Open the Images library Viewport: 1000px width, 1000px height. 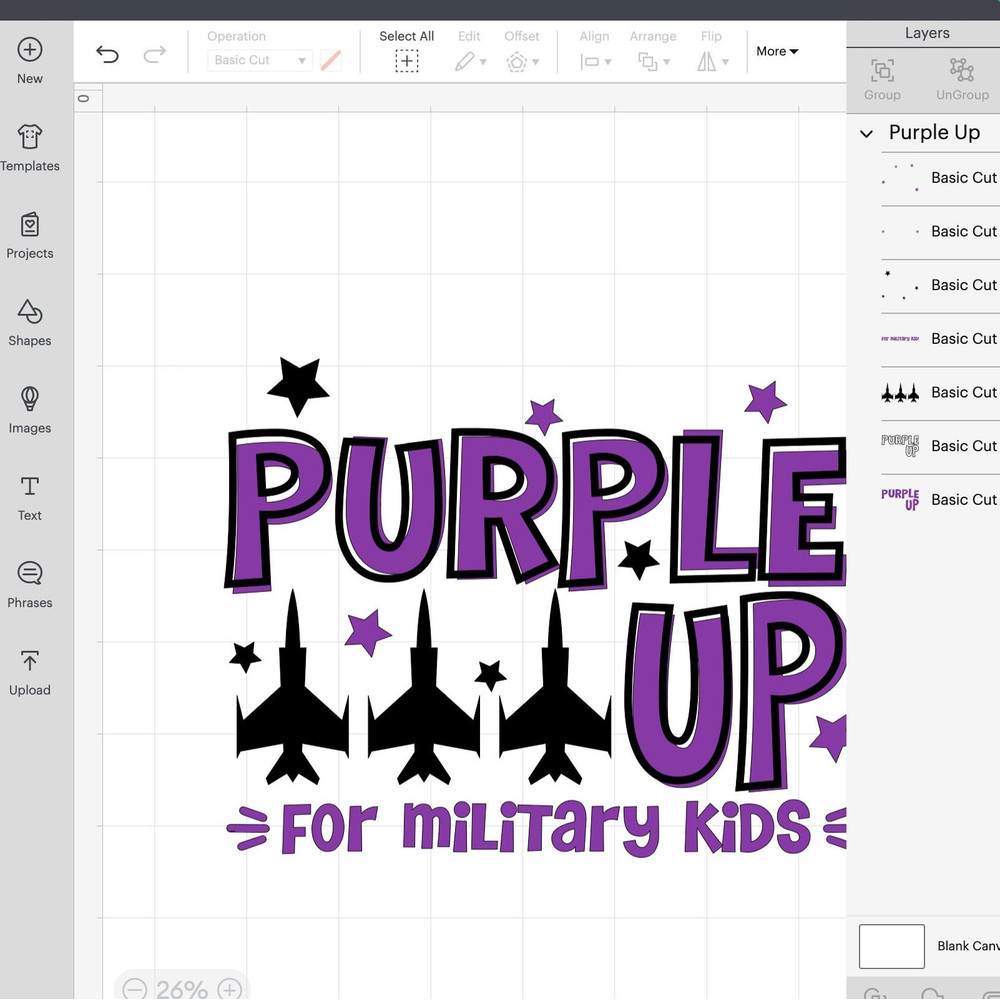click(x=30, y=400)
